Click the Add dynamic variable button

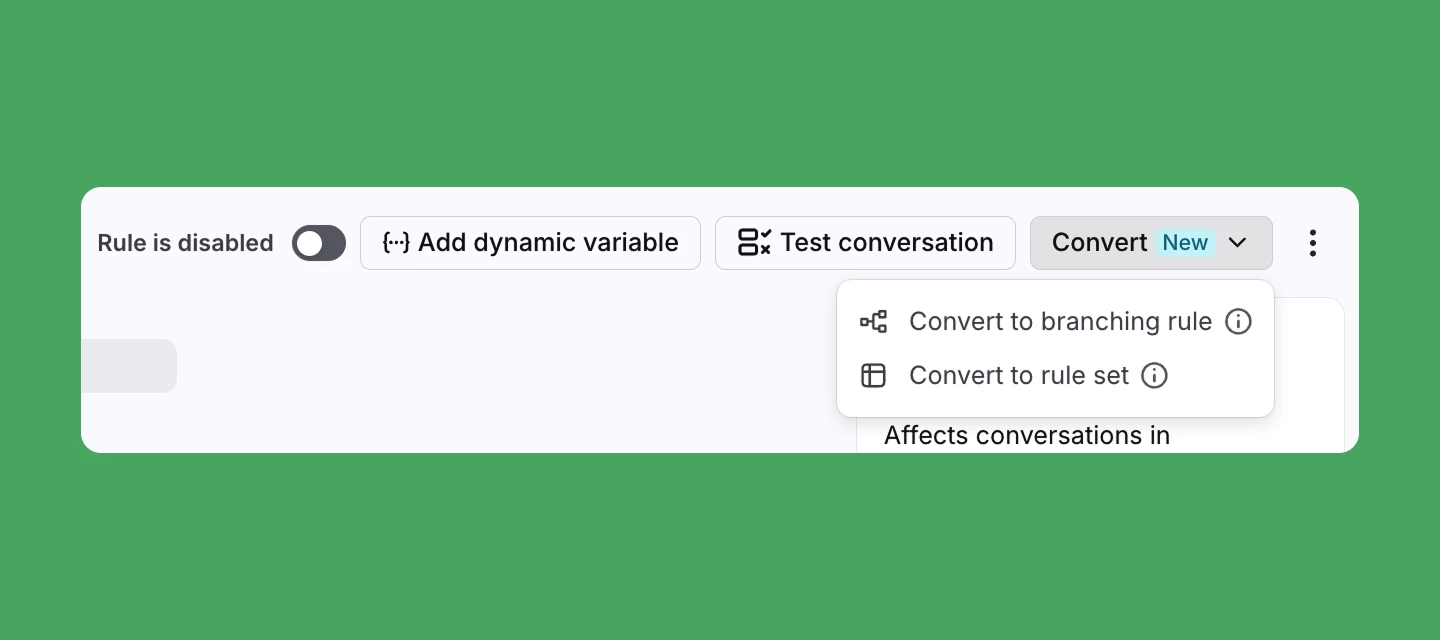coord(530,242)
